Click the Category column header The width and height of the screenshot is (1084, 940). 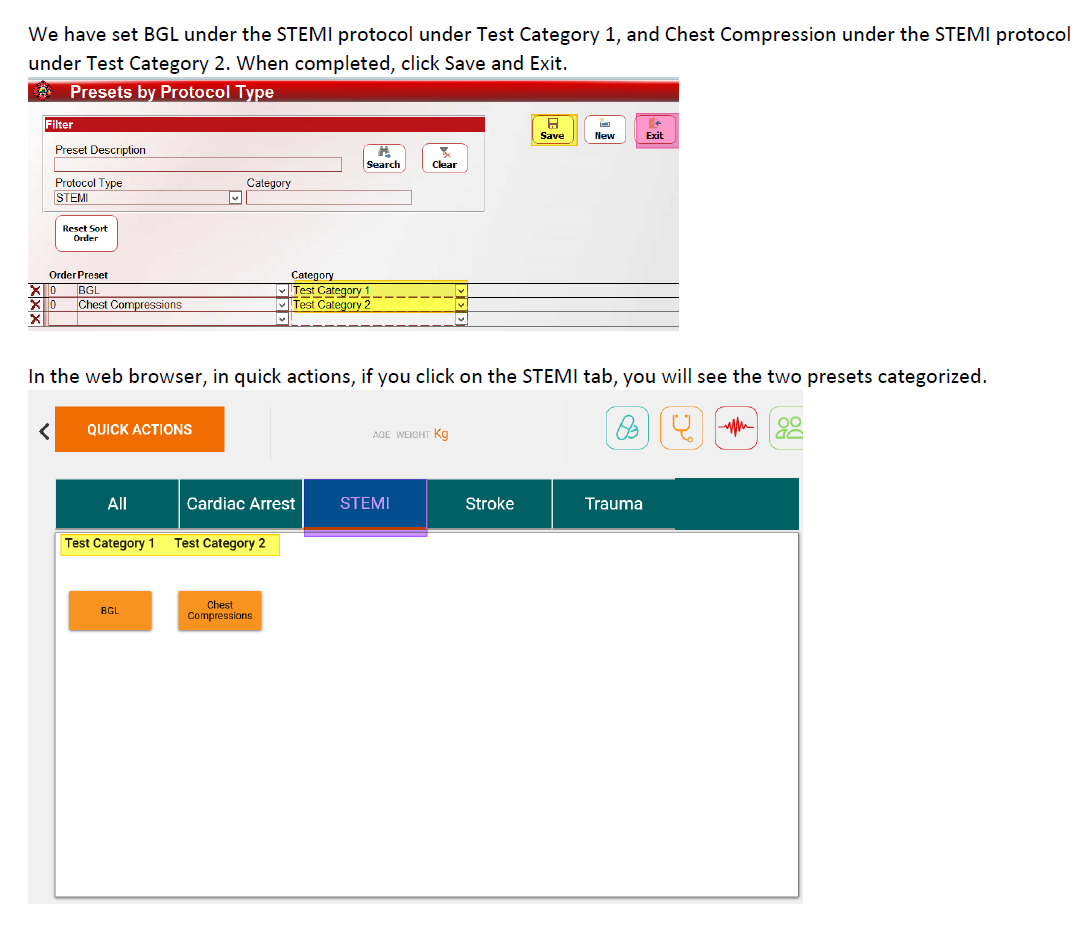[x=312, y=275]
